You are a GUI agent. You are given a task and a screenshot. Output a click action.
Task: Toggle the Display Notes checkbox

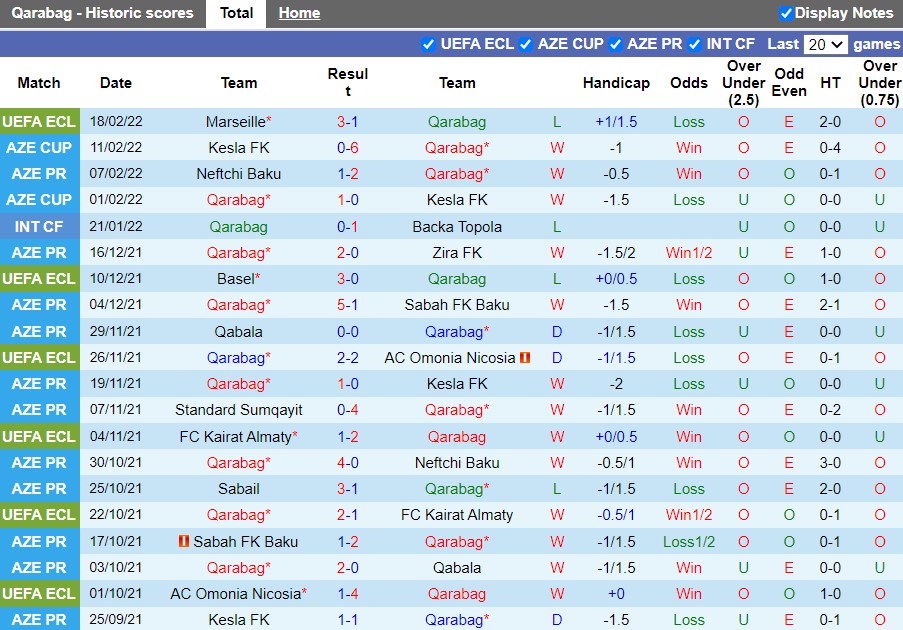pos(786,13)
